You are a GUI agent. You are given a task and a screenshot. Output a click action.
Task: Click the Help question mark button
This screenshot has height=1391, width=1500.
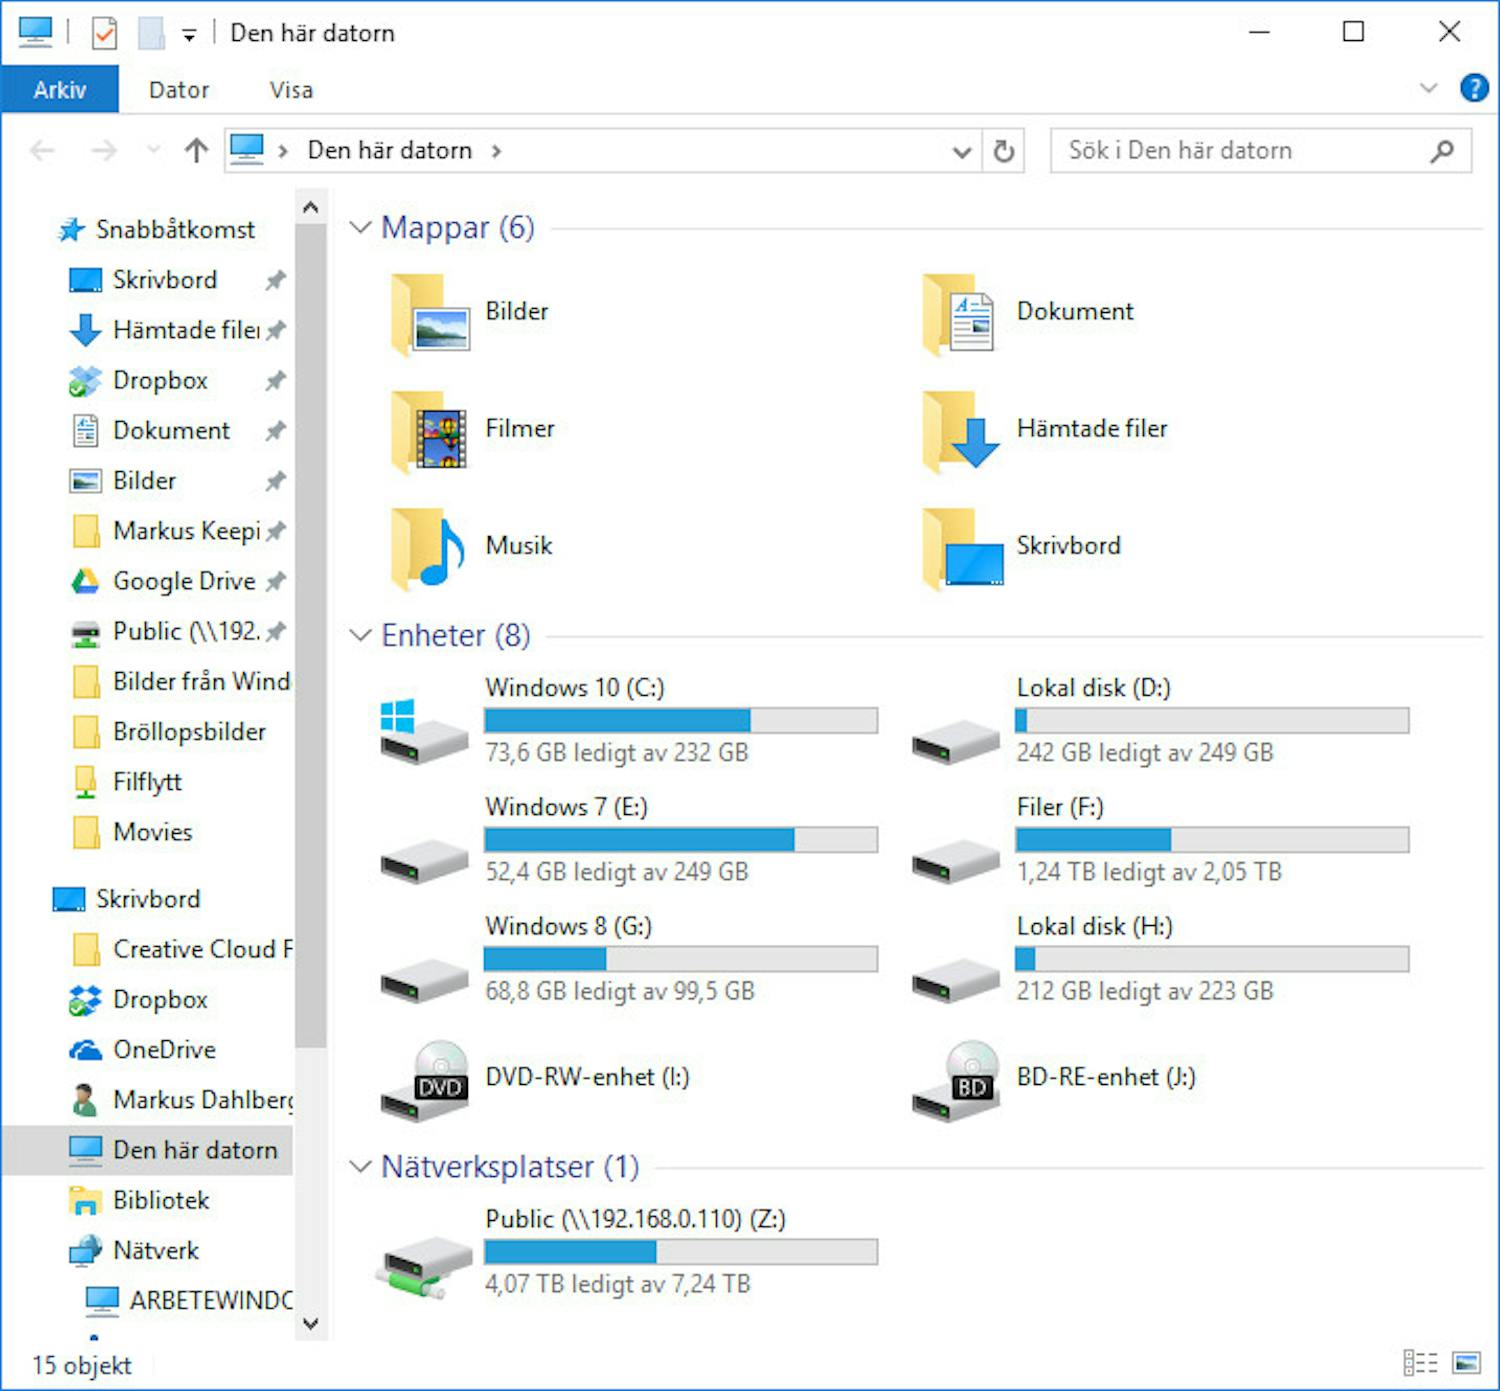point(1474,88)
